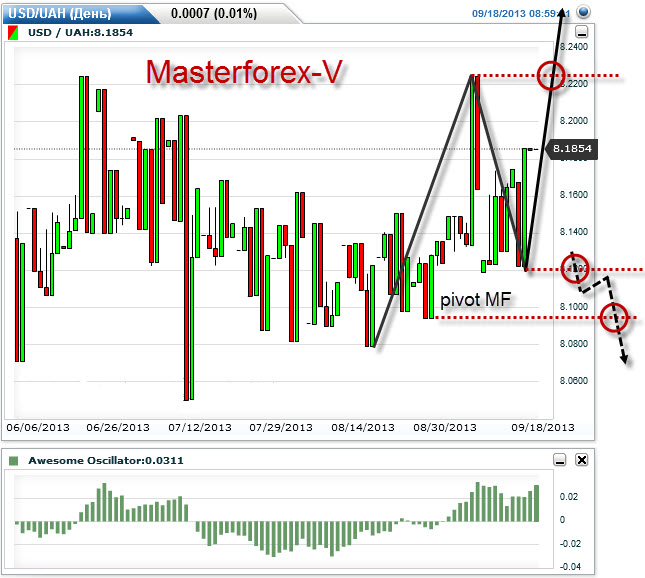This screenshot has width=645, height=578.
Task: Click the 07/29/2013 date axis label
Action: (x=281, y=428)
